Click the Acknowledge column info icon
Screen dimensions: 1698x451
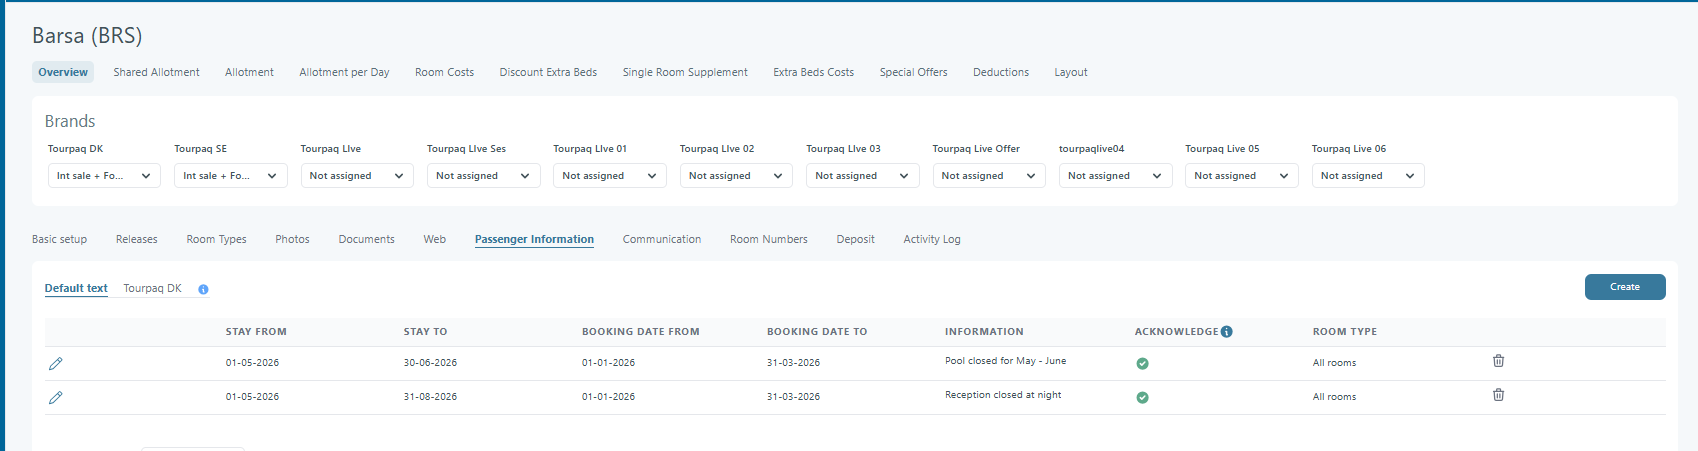1227,332
